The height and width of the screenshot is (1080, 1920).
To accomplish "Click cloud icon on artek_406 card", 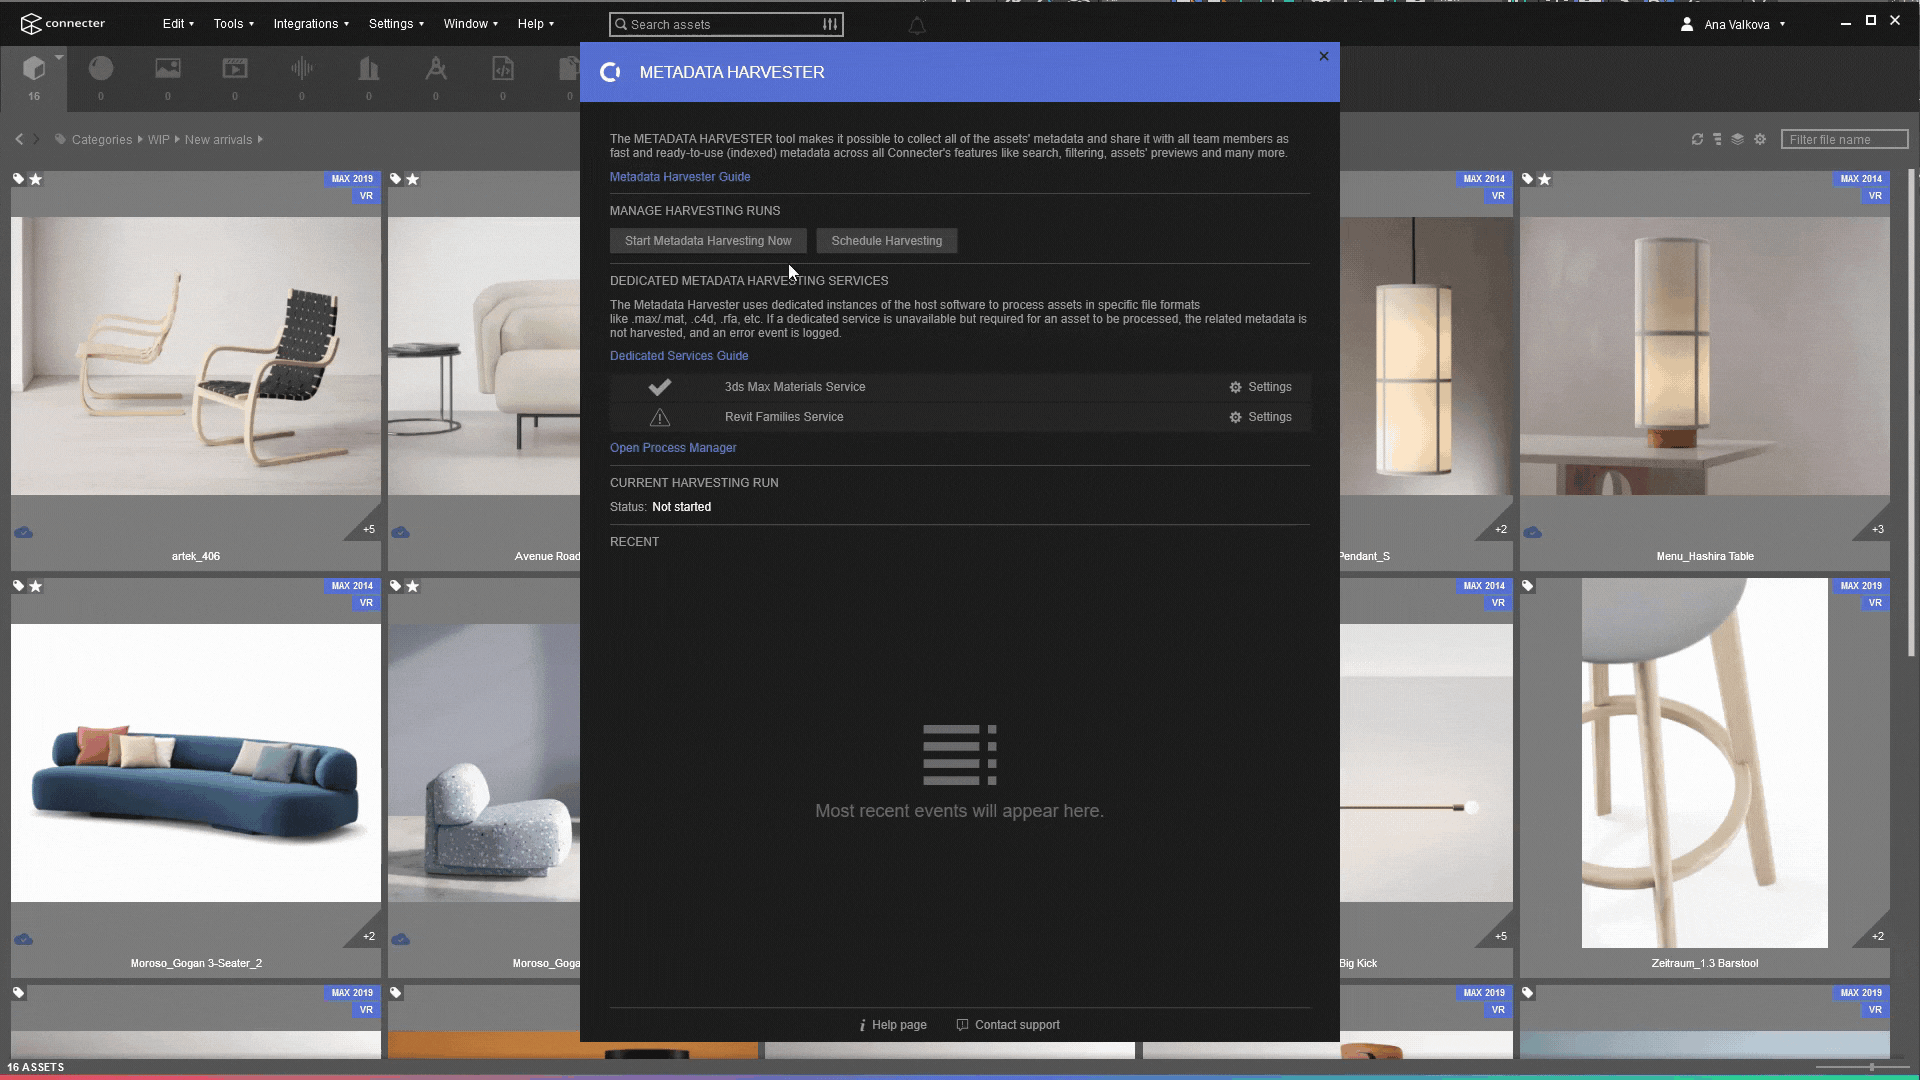I will coord(24,532).
